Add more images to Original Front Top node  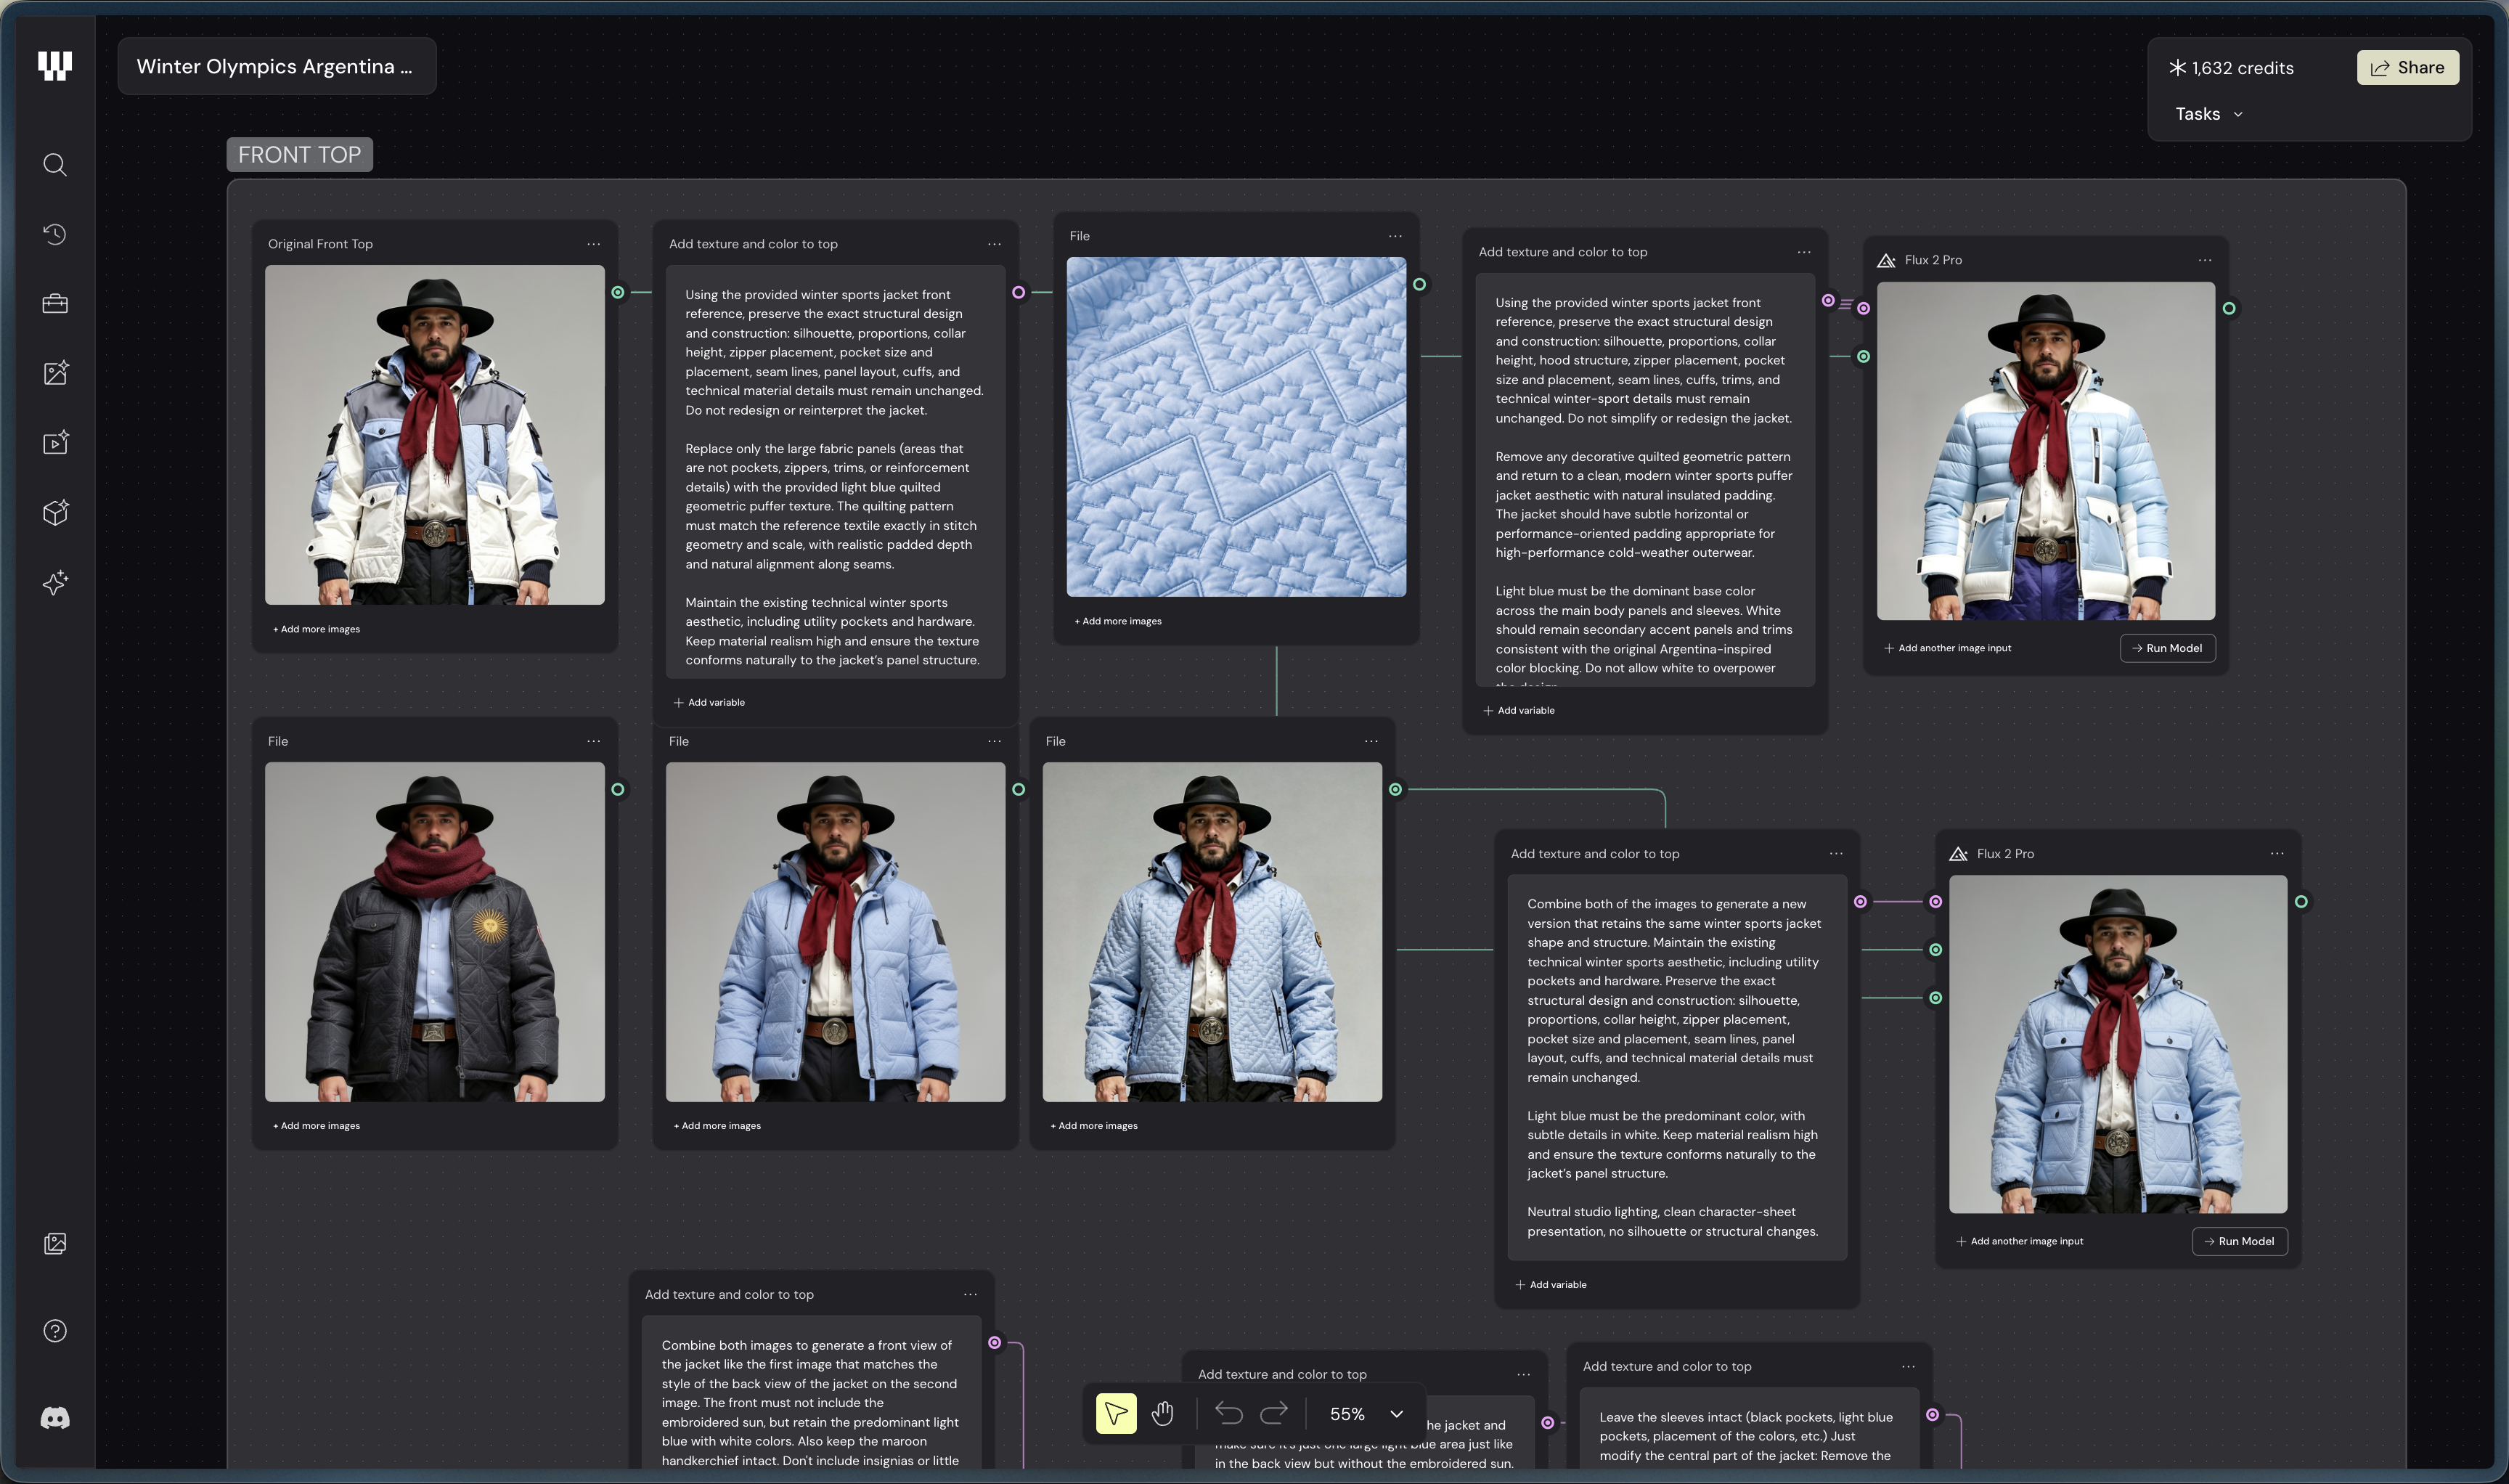point(316,629)
